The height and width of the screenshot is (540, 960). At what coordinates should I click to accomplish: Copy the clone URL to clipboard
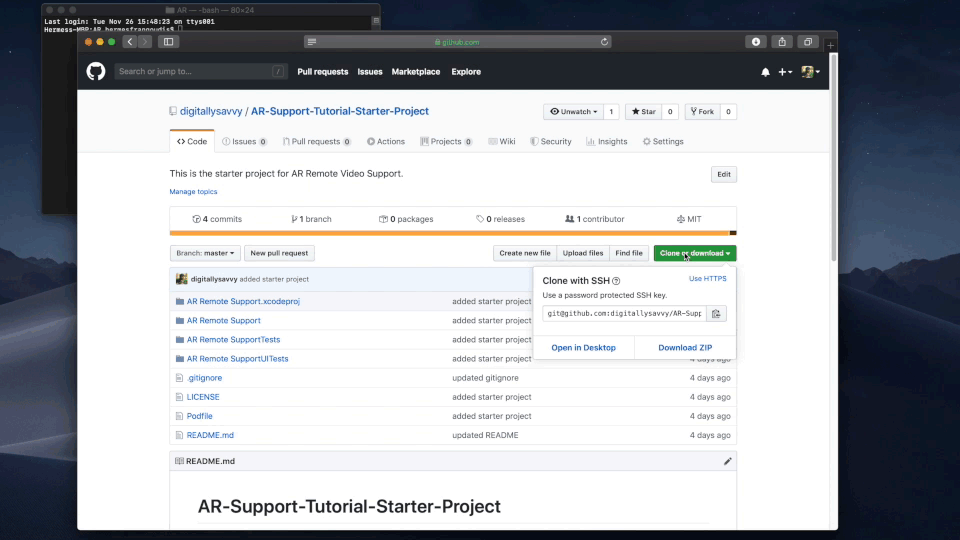716,313
